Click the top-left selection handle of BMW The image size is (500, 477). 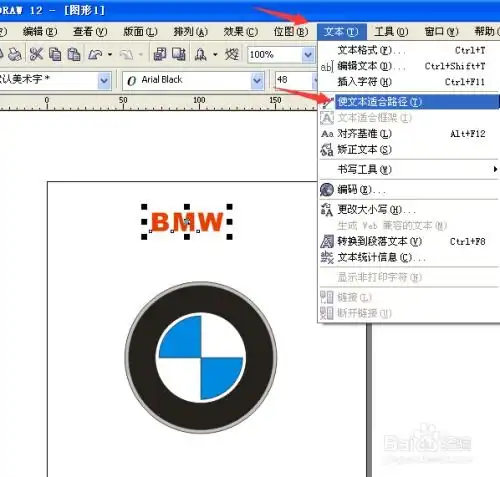pyautogui.click(x=144, y=207)
